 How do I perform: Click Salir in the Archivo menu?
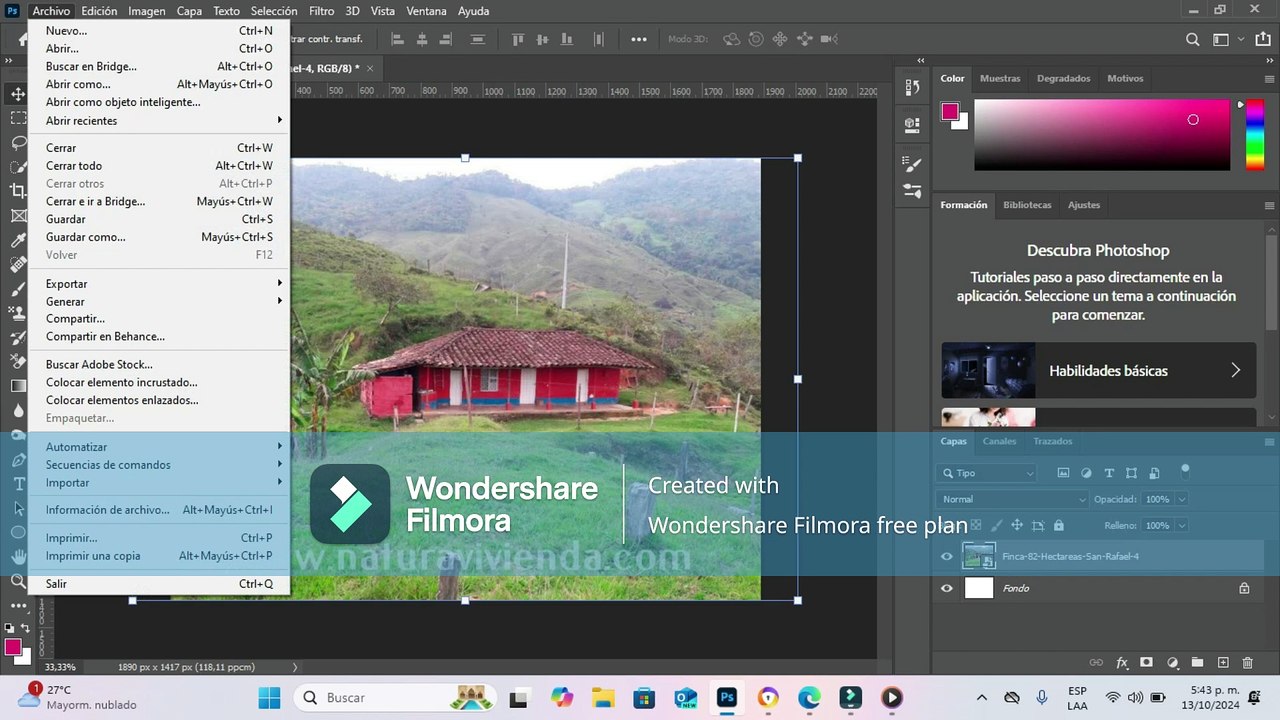pyautogui.click(x=159, y=584)
